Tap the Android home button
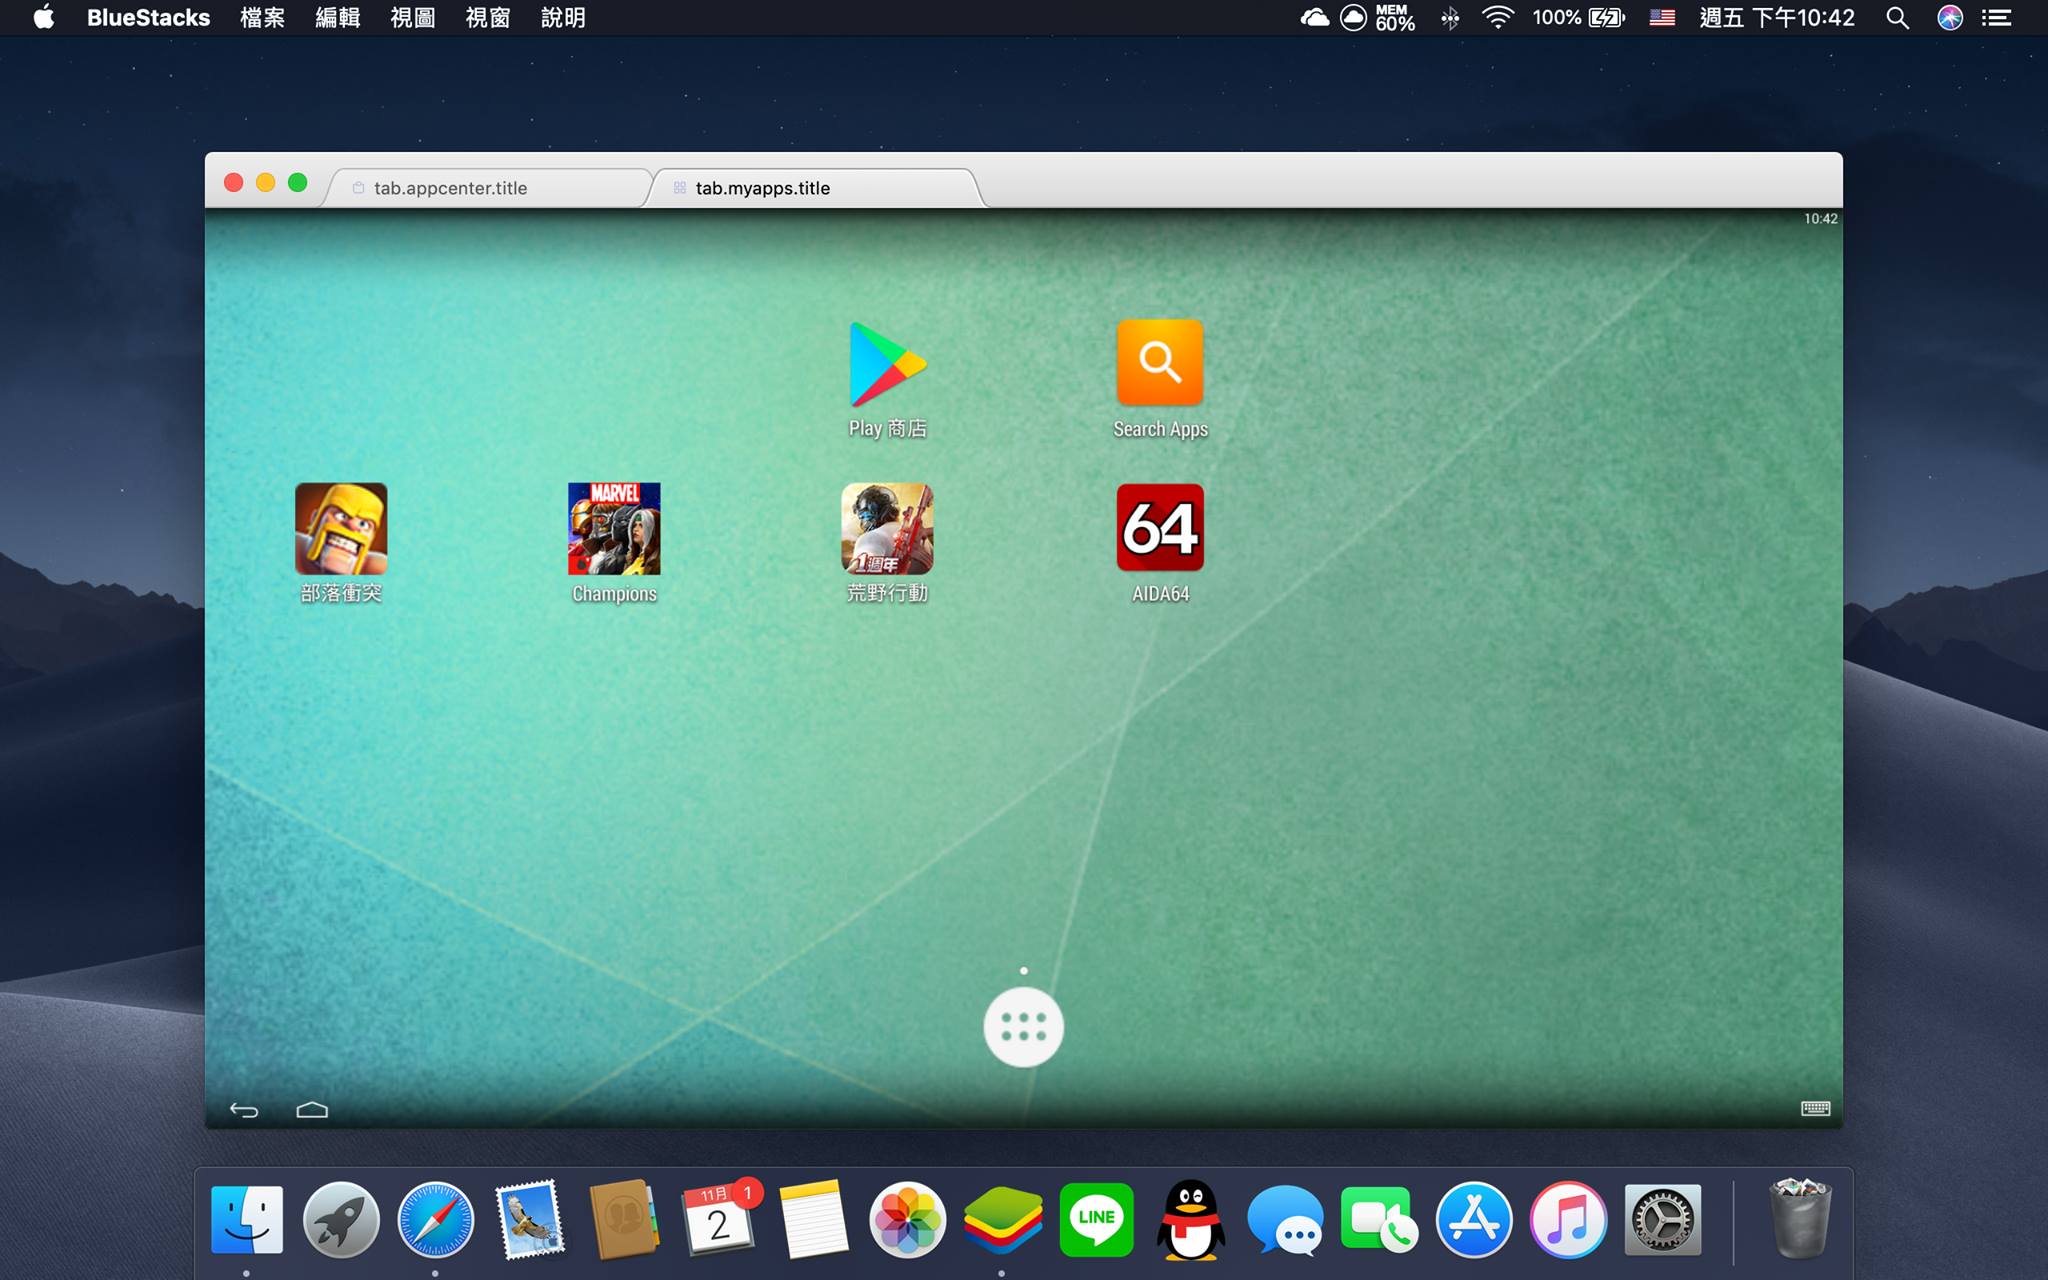Screen dimensions: 2048x1280 [312, 1110]
